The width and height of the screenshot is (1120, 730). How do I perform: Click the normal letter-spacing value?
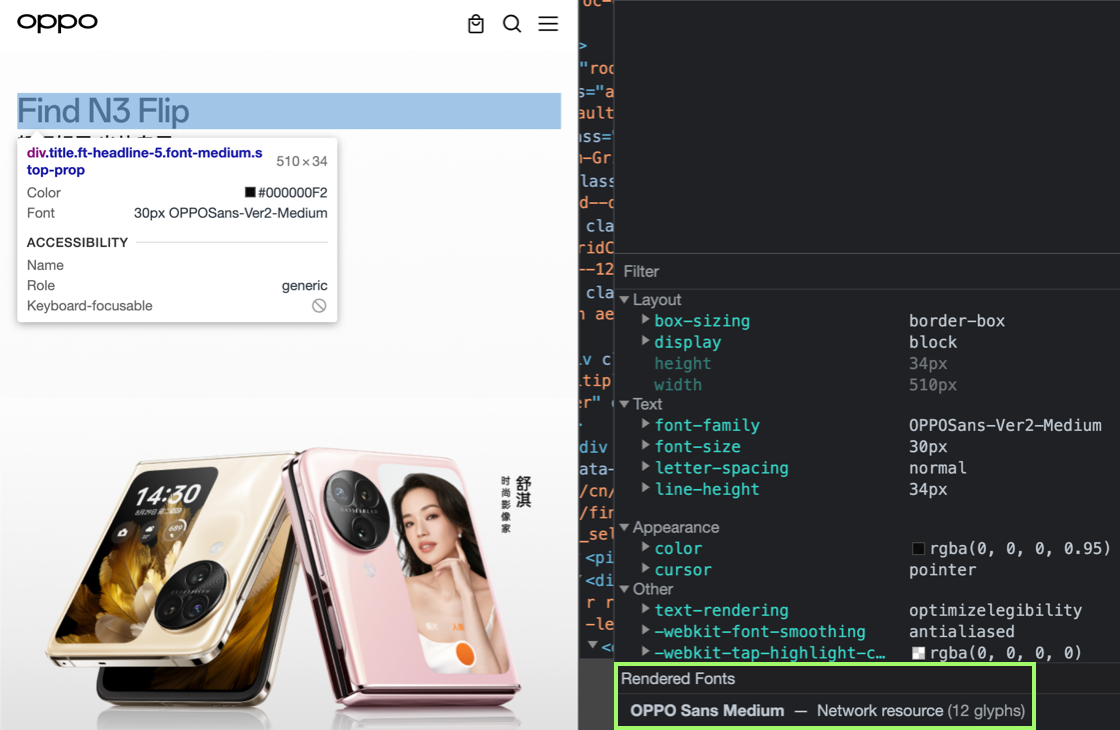(x=937, y=469)
